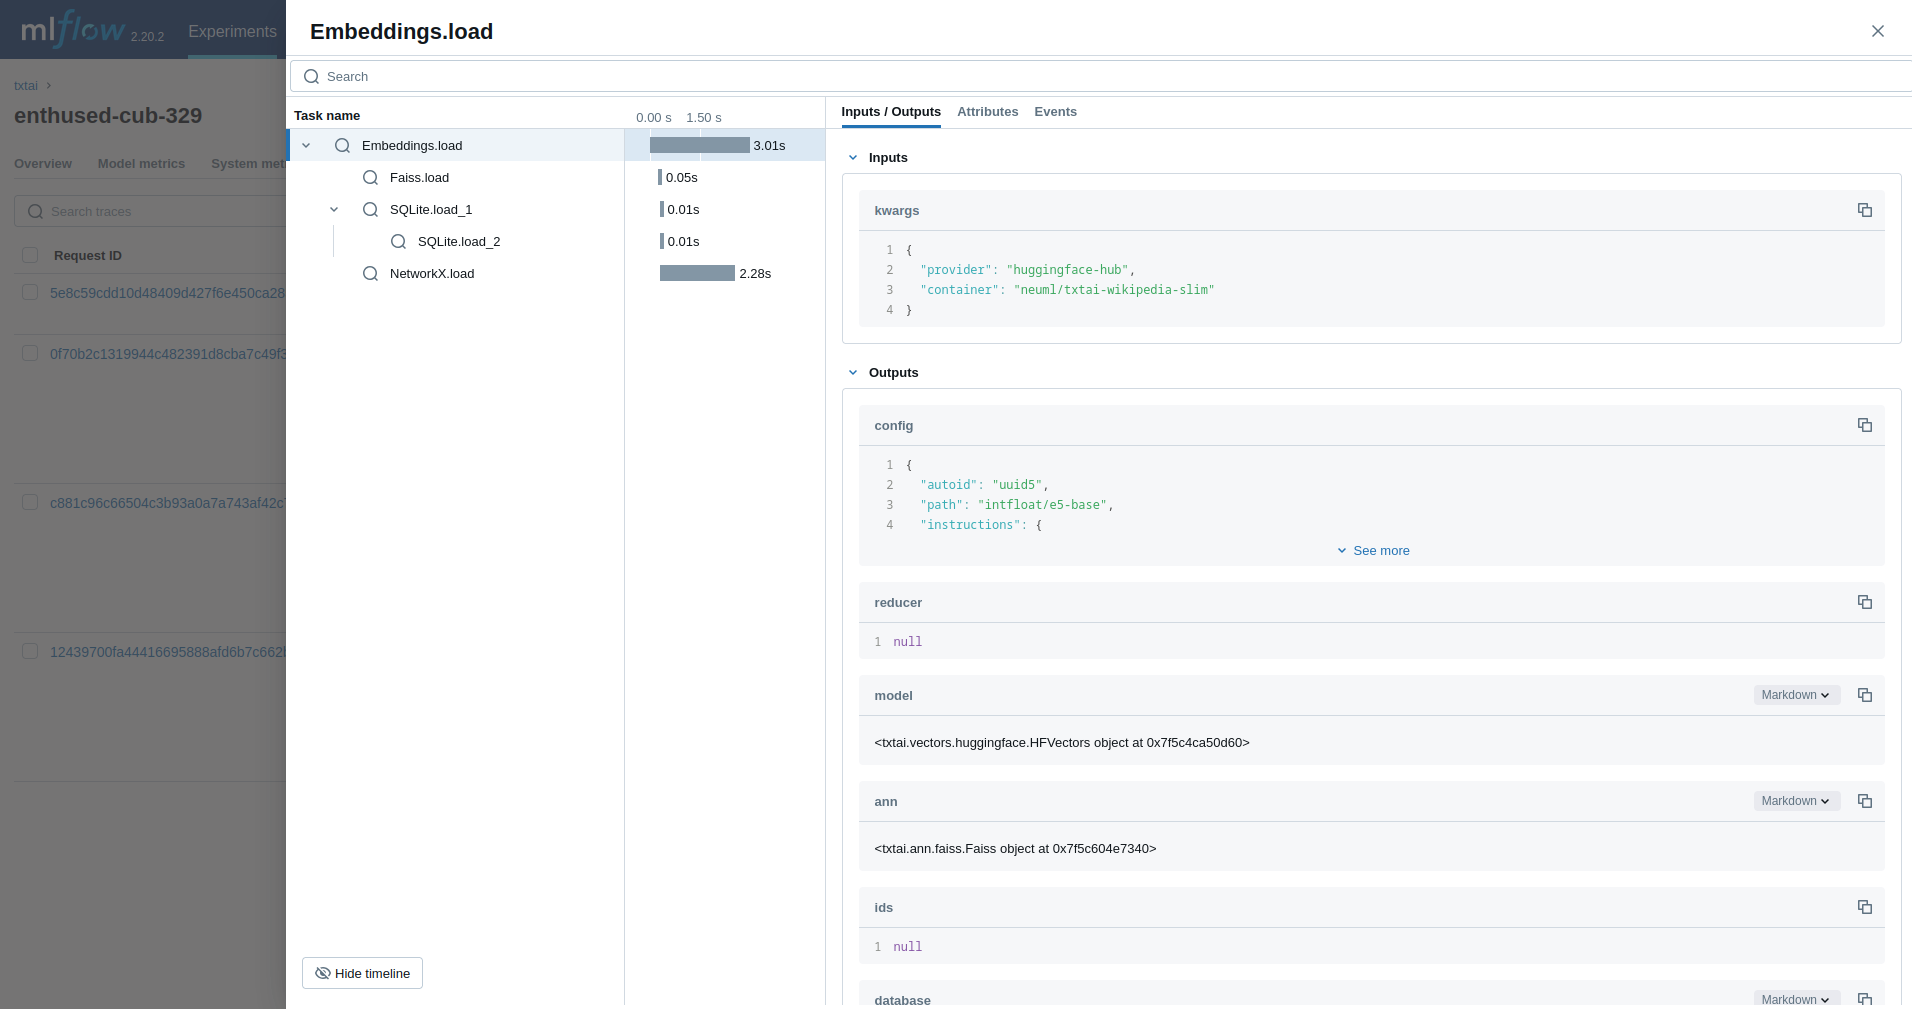The height and width of the screenshot is (1009, 1912).
Task: Copy the reducer output value
Action: [x=1864, y=602]
